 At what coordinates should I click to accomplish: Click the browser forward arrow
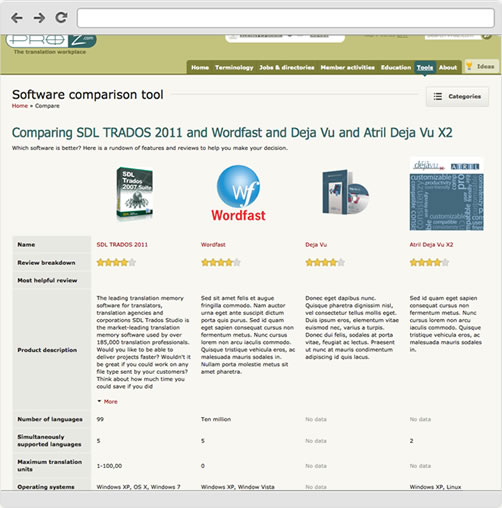point(39,18)
